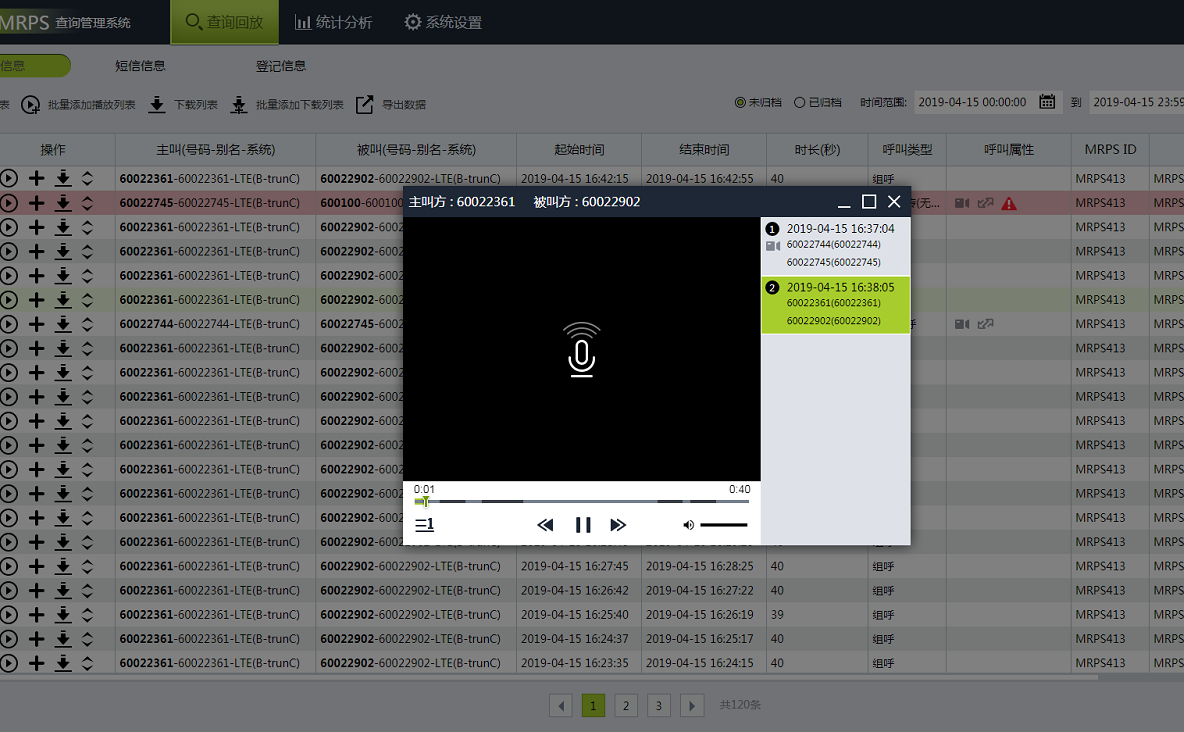Expand details of the last table row

(87, 663)
